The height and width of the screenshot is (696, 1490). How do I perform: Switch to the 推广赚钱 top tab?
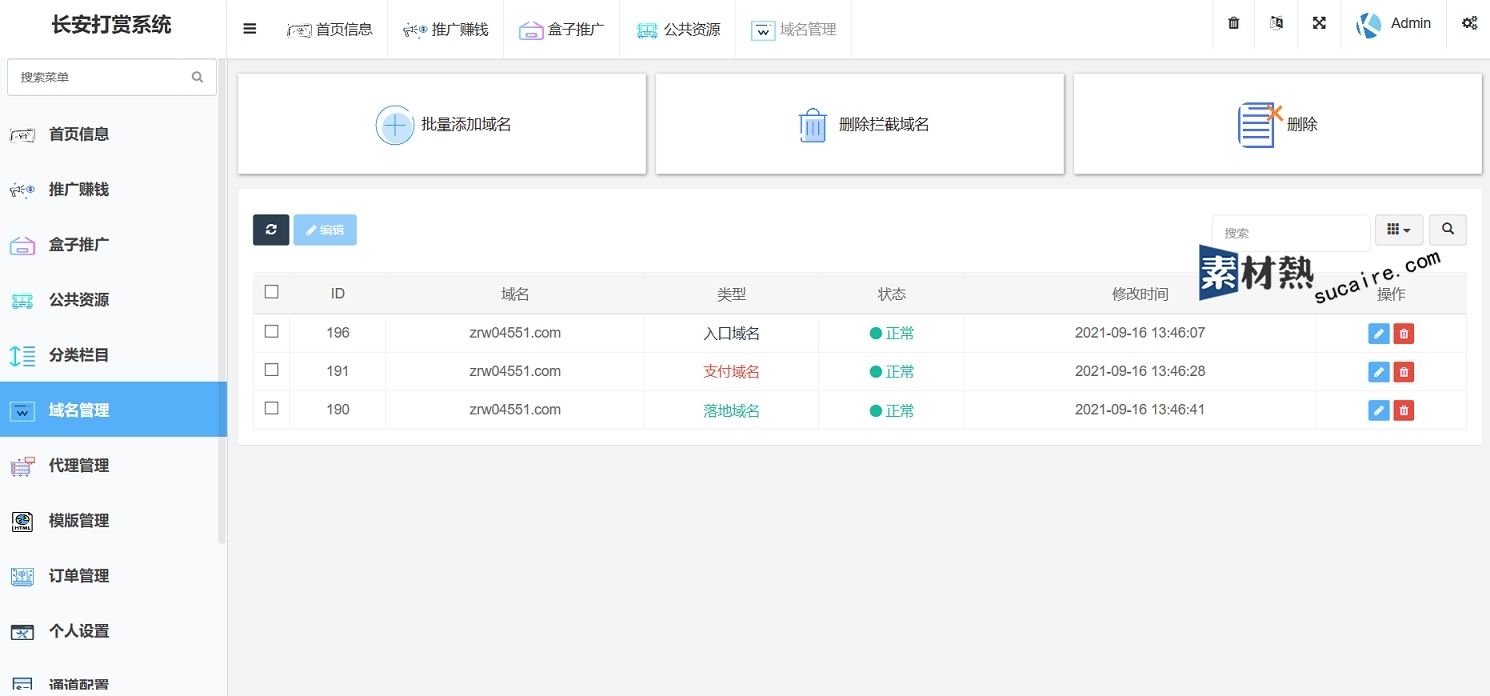pos(446,29)
